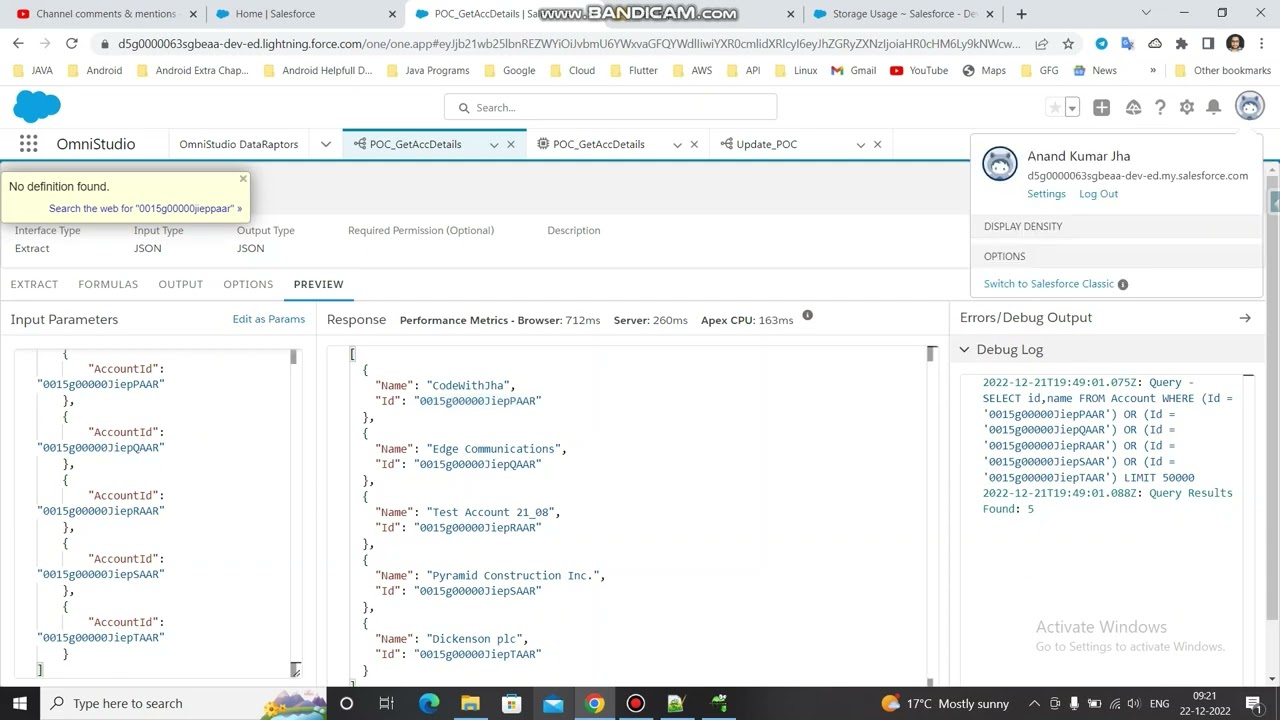
Task: Click "CodeWithJha" in the response JSON
Action: [x=468, y=385]
